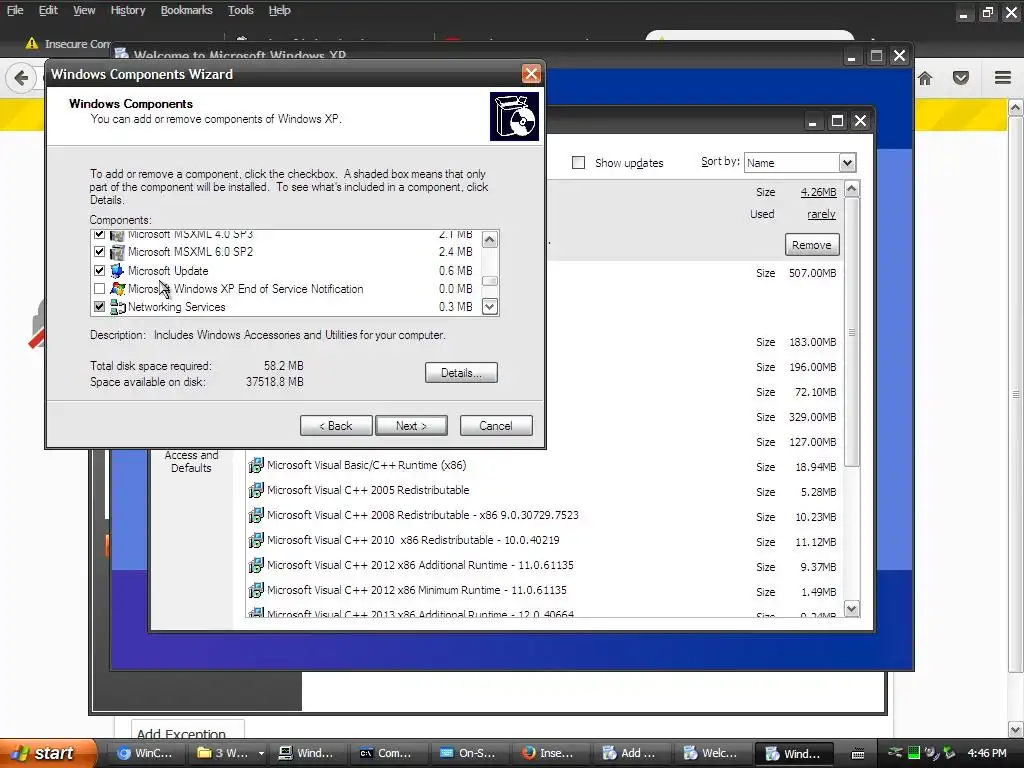The height and width of the screenshot is (768, 1024).
Task: Open the Edit menu
Action: [x=48, y=10]
